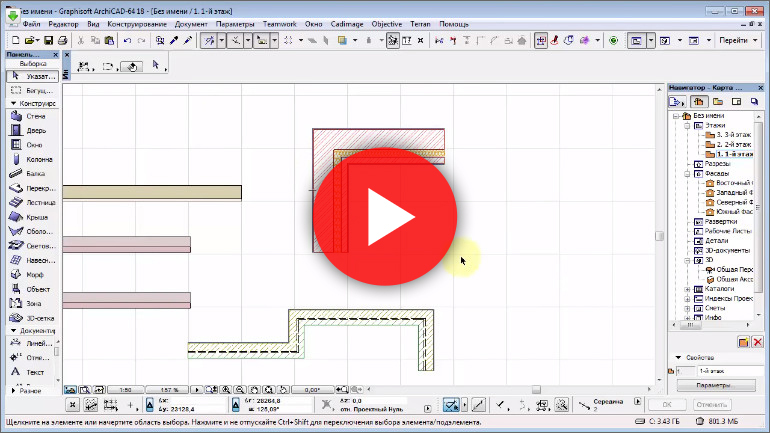This screenshot has height=433, width=770.
Task: Click the Print icon in toolbar
Action: 62,40
